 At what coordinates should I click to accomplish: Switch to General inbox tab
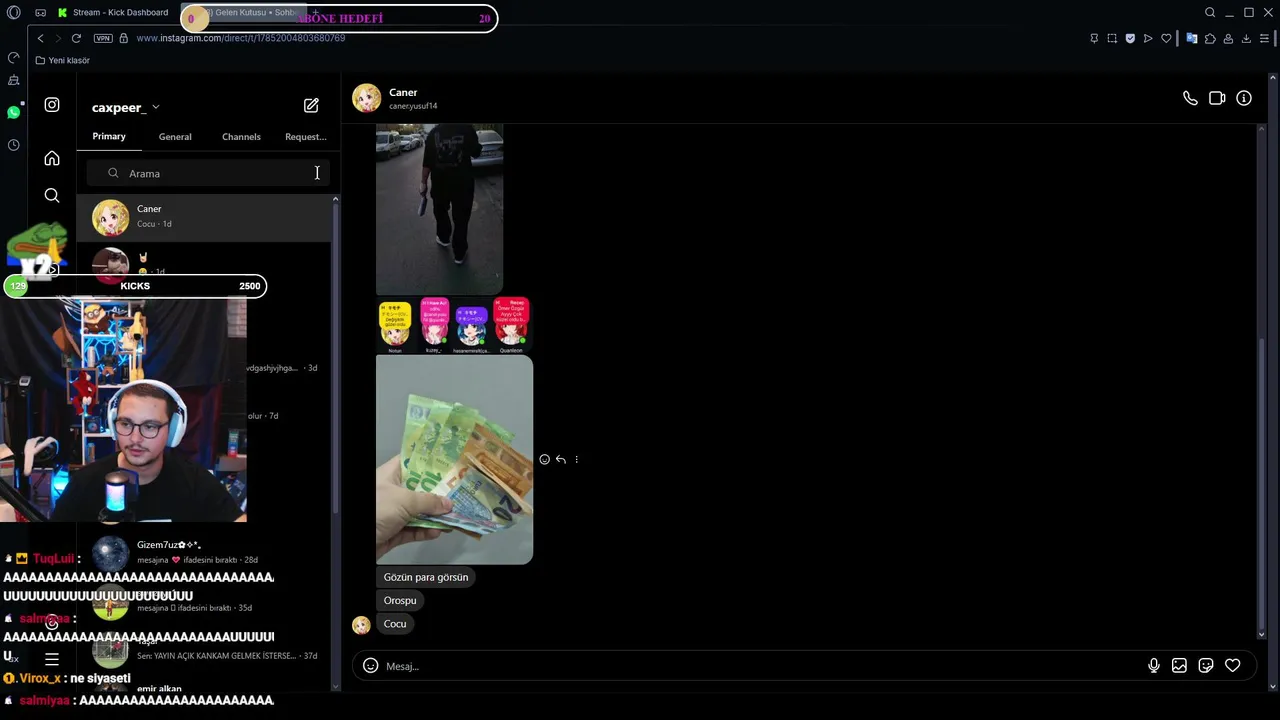(175, 137)
